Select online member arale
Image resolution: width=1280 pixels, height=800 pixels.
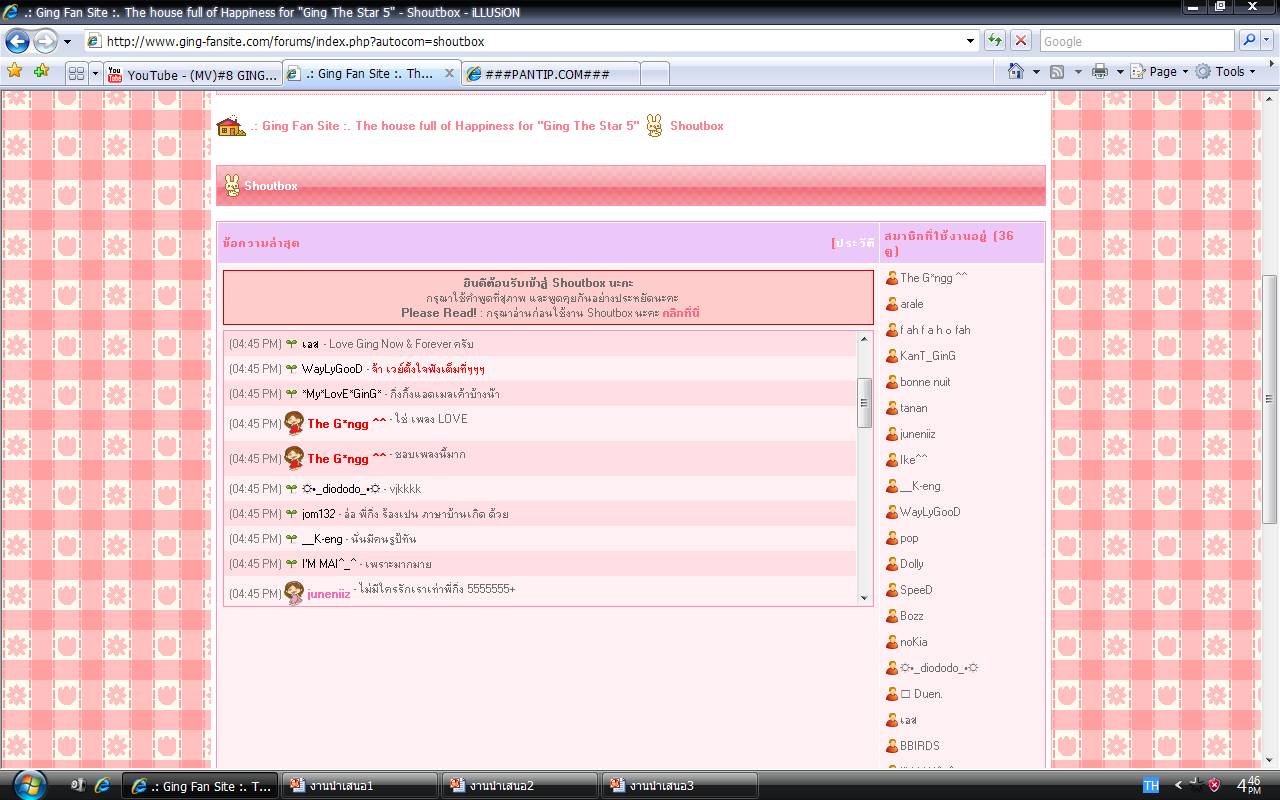click(911, 304)
